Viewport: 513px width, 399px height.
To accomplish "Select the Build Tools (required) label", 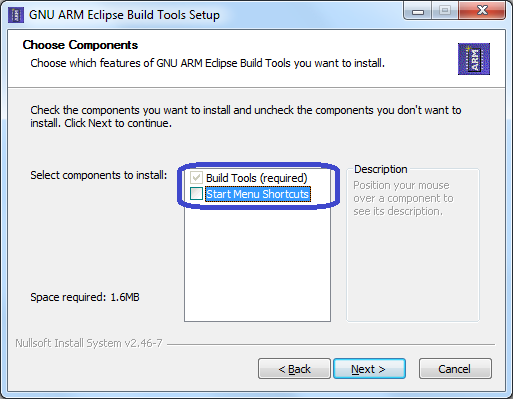I will tap(256, 178).
